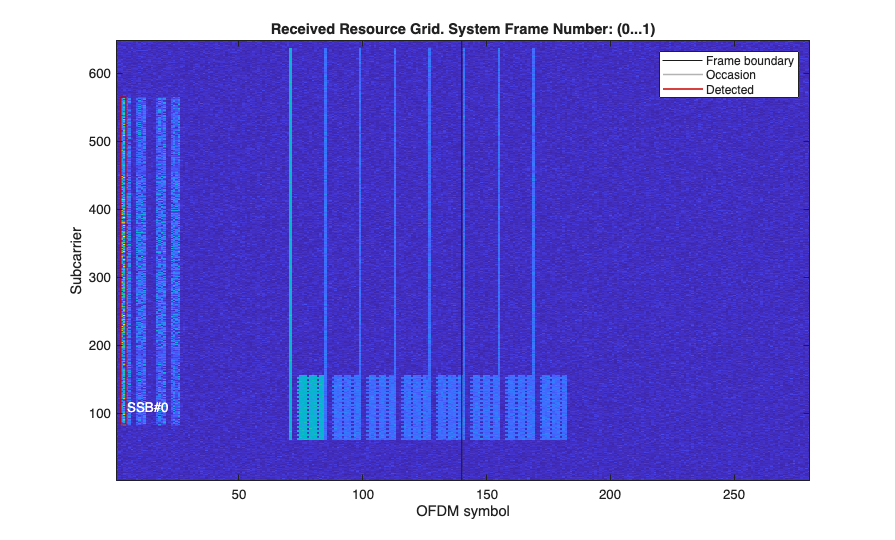Screen dimensions: 895x540
Task: Click the red detected SSB rectangle
Action: (x=123, y=260)
